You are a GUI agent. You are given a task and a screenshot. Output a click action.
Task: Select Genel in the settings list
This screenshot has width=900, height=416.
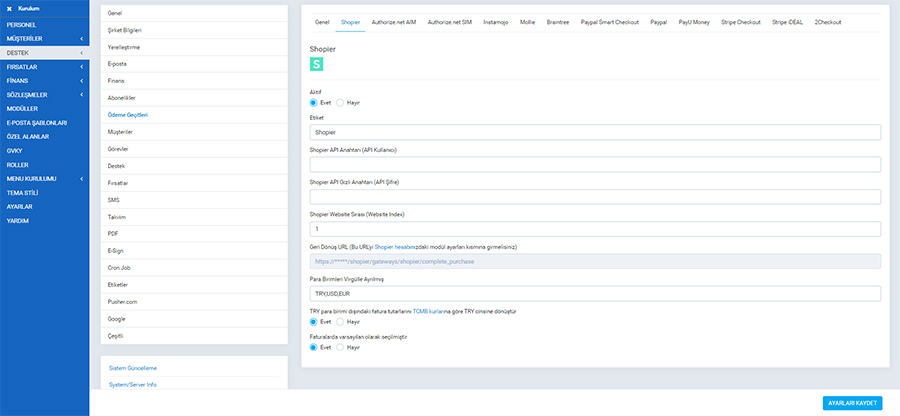(194, 13)
